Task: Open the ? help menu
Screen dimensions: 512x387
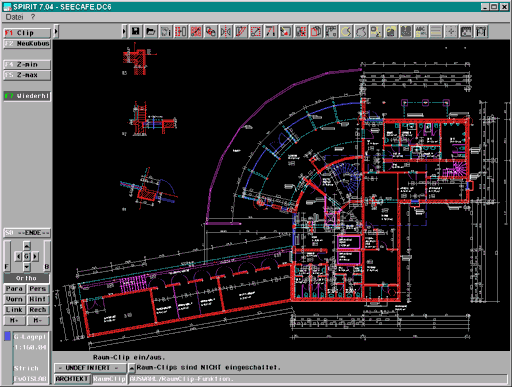Action: (x=33, y=17)
